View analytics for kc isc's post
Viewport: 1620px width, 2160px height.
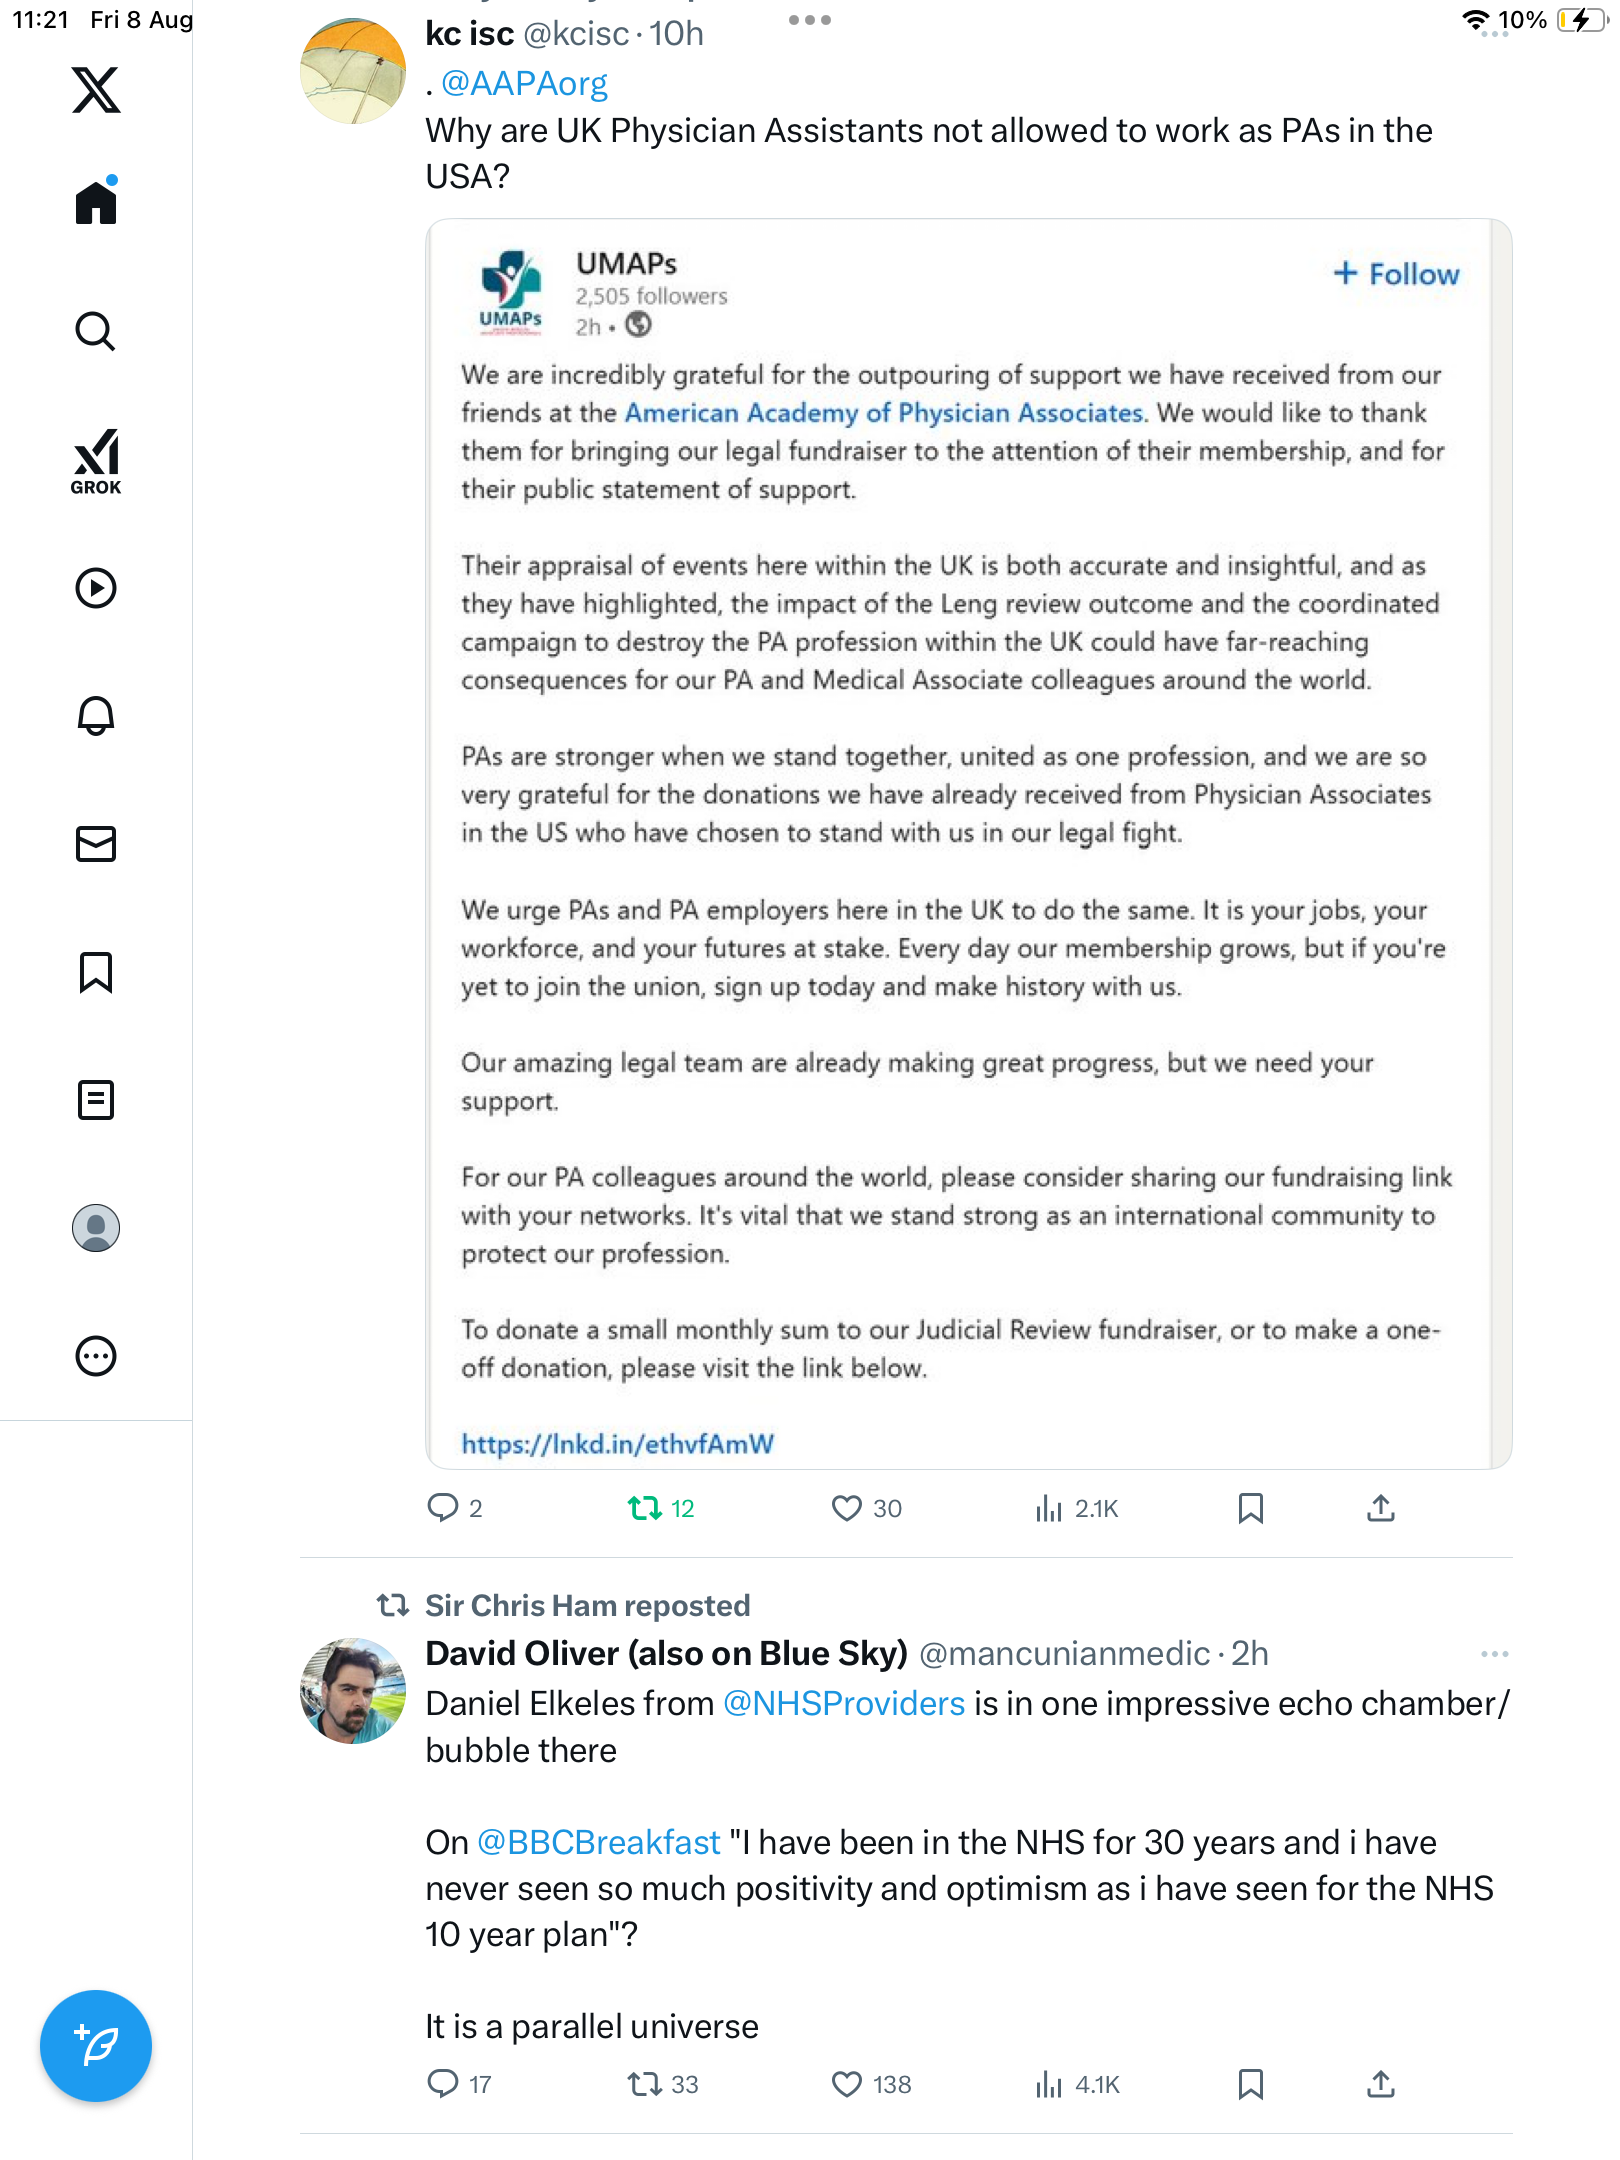1048,1508
